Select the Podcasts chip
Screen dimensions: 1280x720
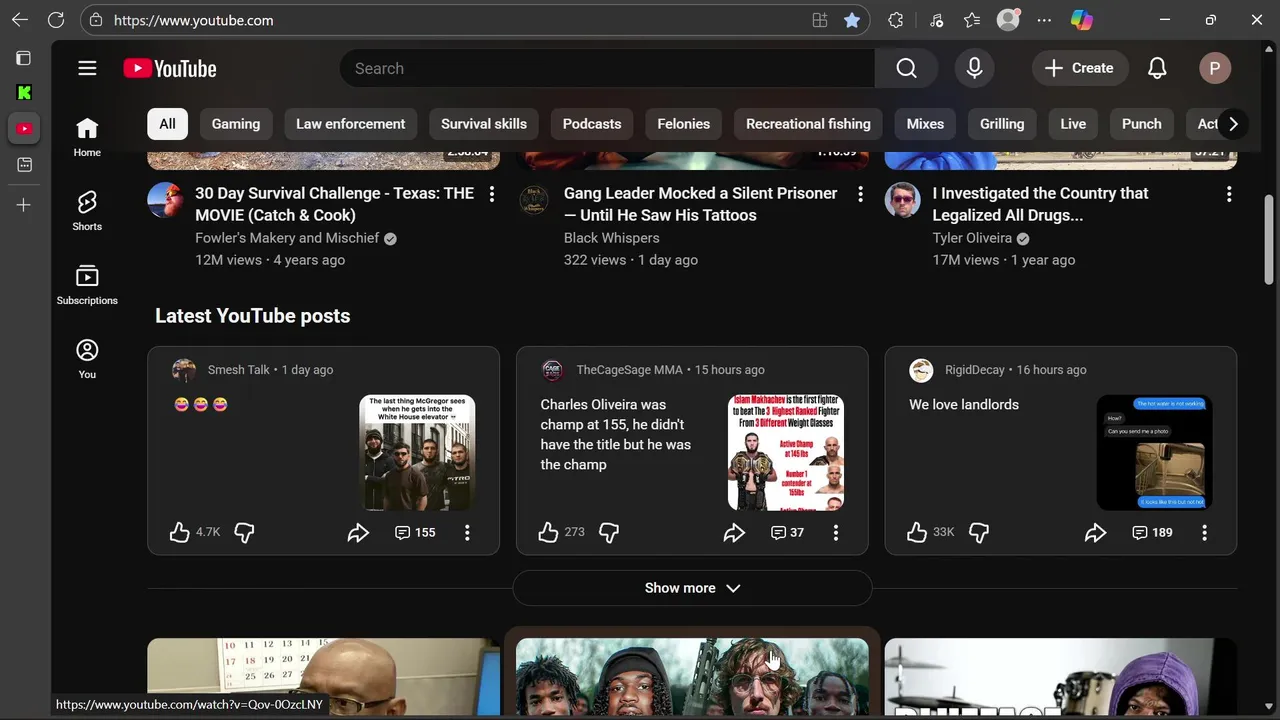coord(592,124)
